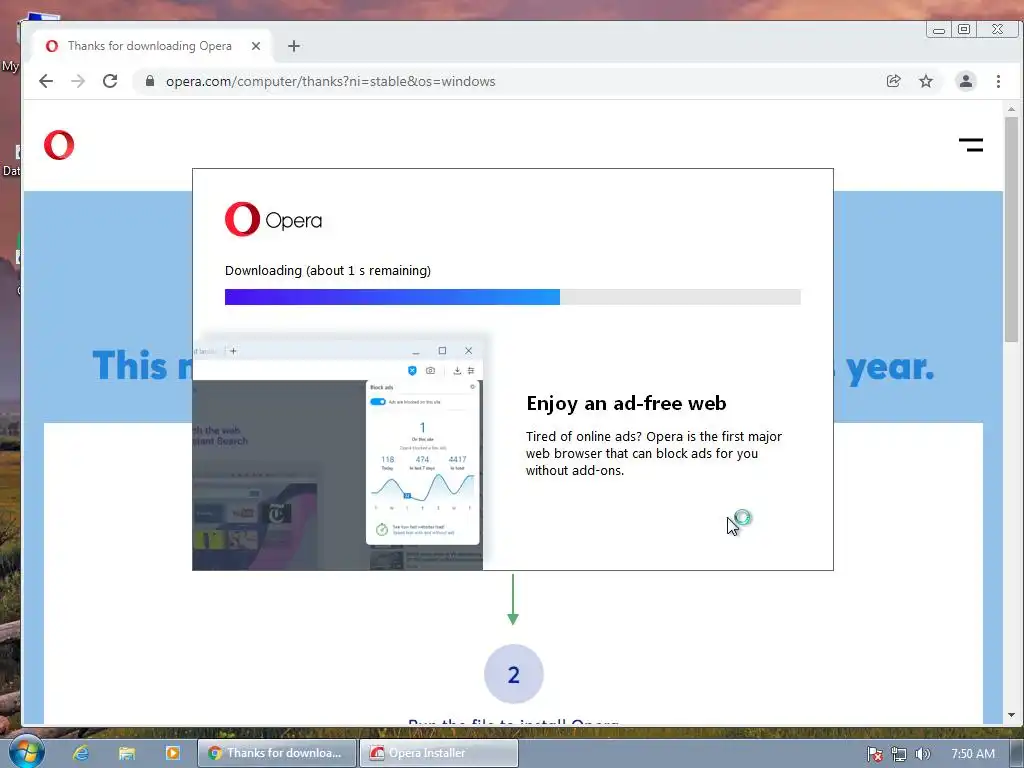Click the 'Enjoy an ad-free web' heading

(x=626, y=403)
